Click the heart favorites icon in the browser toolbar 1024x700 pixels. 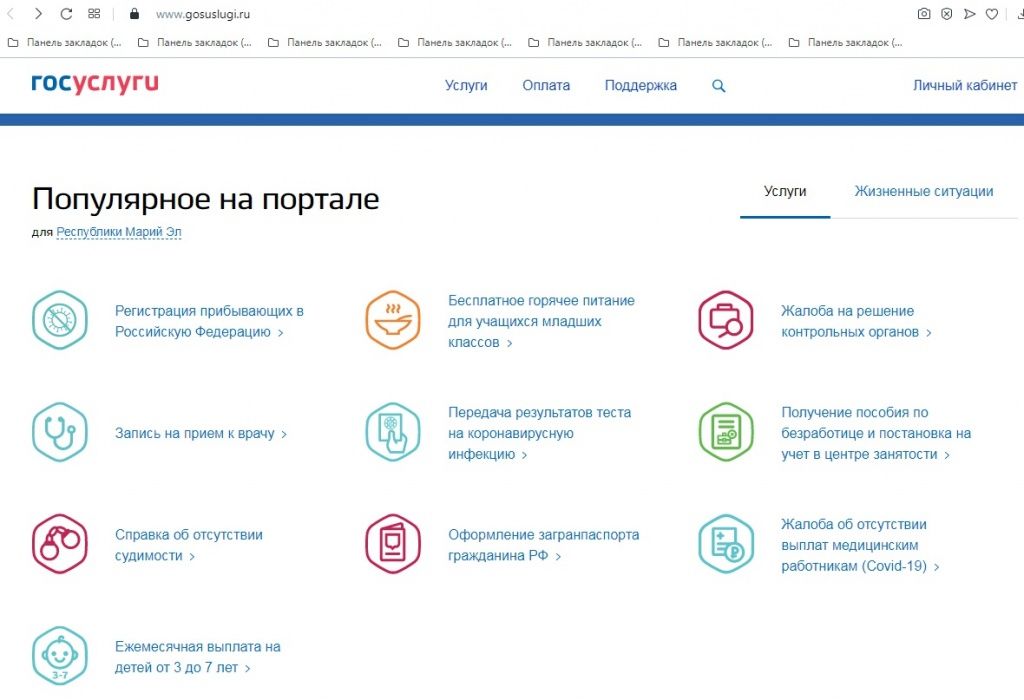(991, 14)
